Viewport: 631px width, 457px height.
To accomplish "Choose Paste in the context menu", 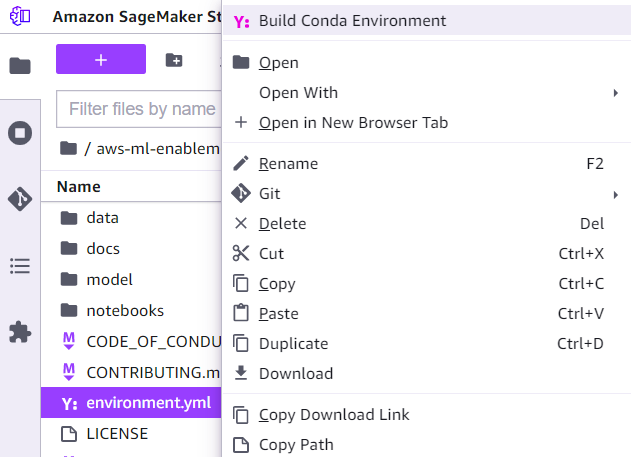I will 427,314.
